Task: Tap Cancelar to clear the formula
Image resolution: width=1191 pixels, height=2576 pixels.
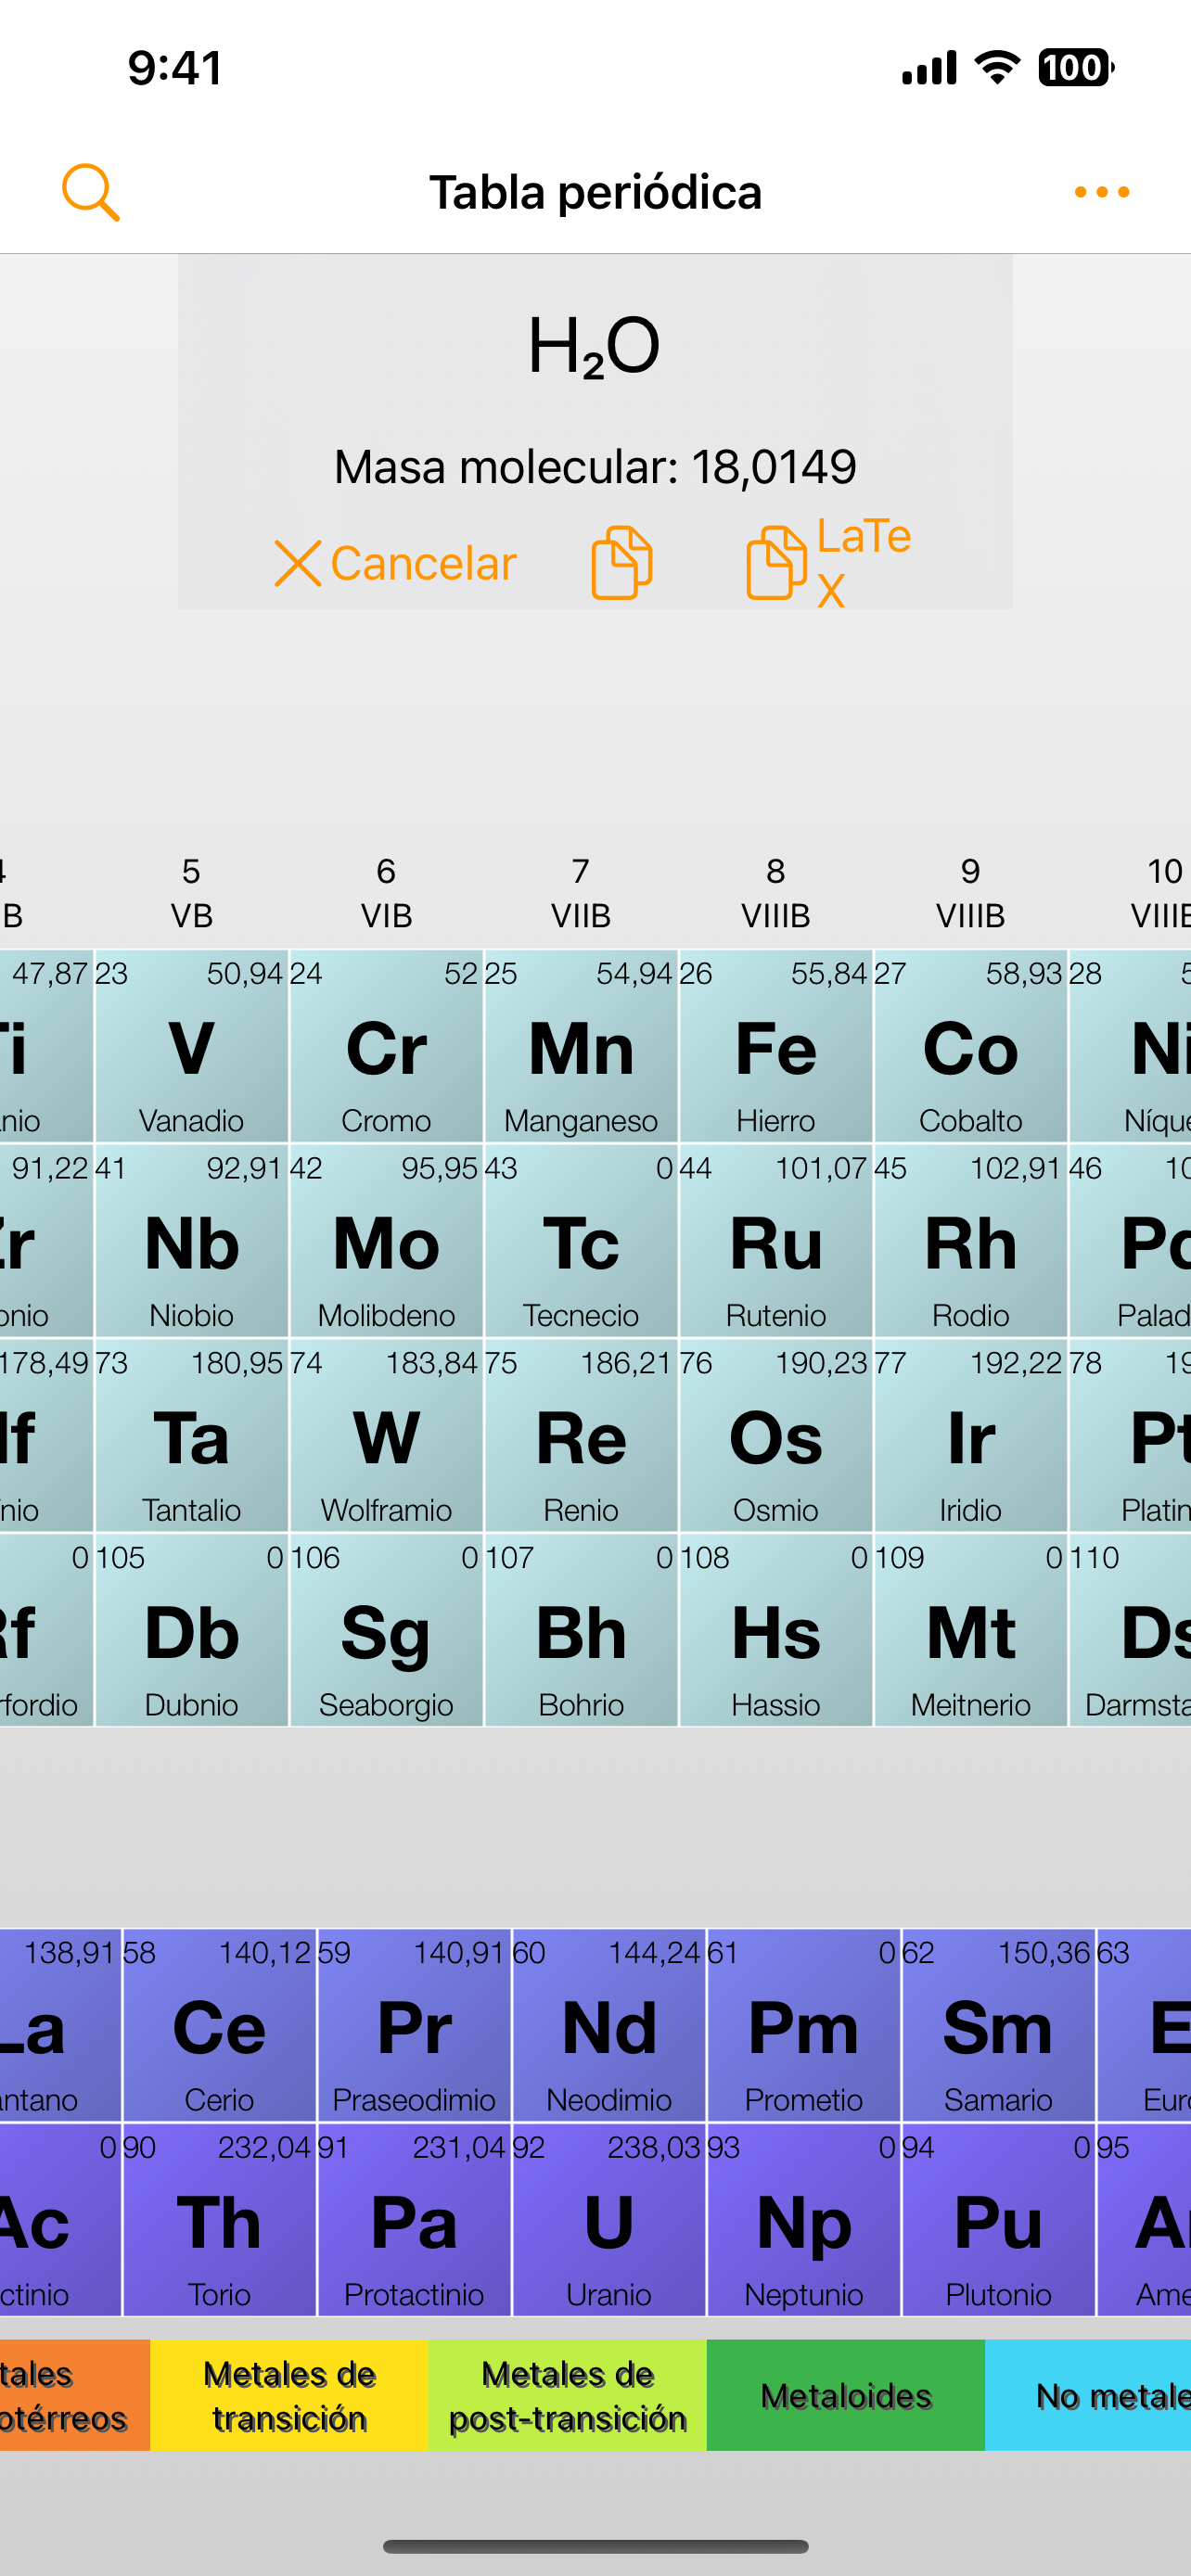Action: click(396, 563)
